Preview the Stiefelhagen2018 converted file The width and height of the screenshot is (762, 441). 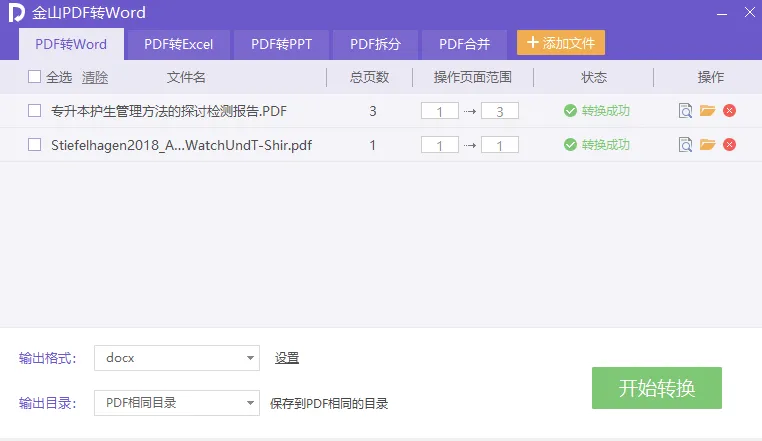pos(685,145)
